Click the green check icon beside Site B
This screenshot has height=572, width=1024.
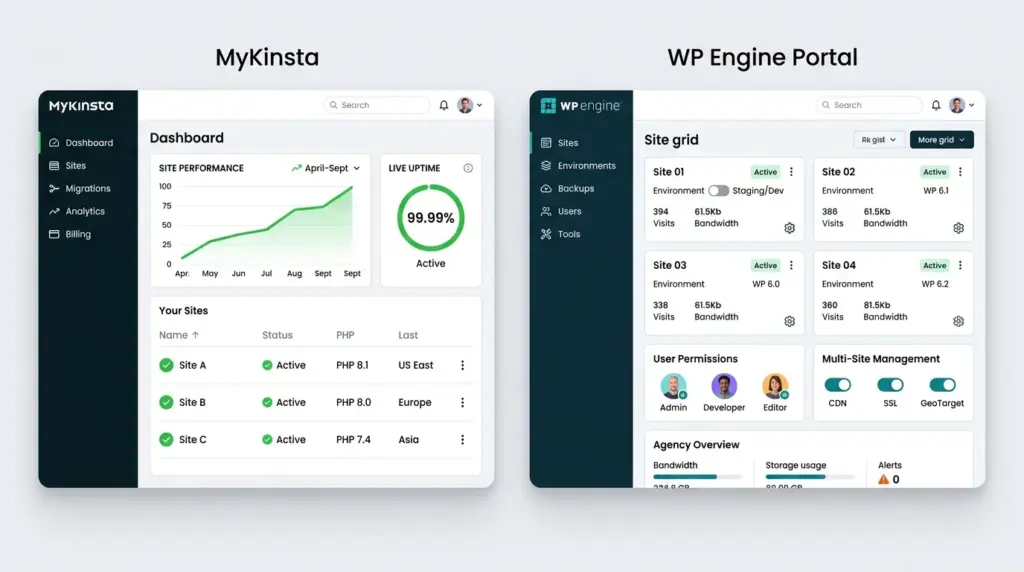(x=167, y=402)
